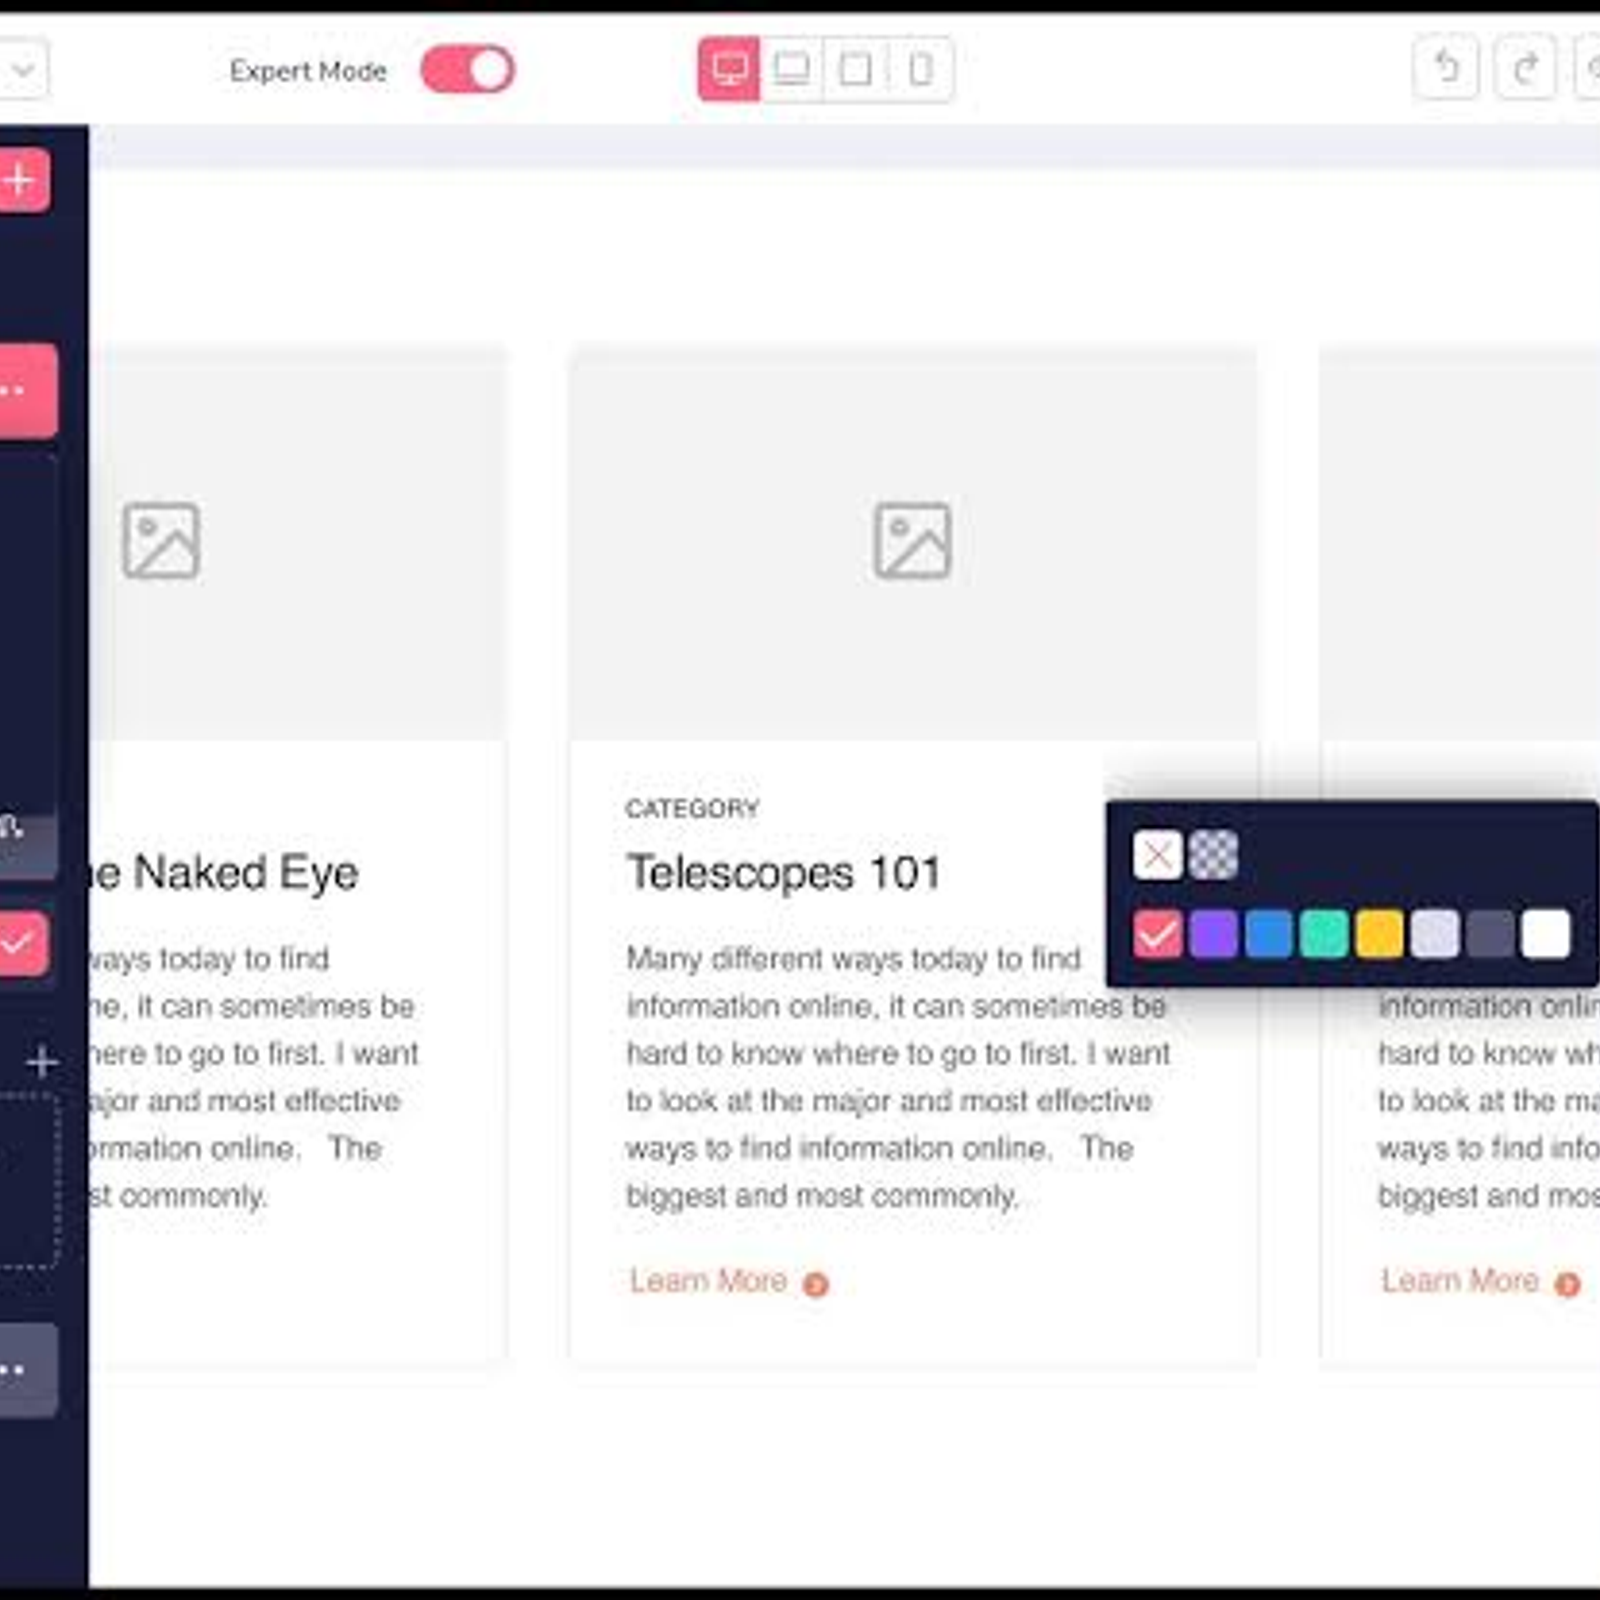Switch to tablet device preview
The height and width of the screenshot is (1600, 1600).
point(855,70)
